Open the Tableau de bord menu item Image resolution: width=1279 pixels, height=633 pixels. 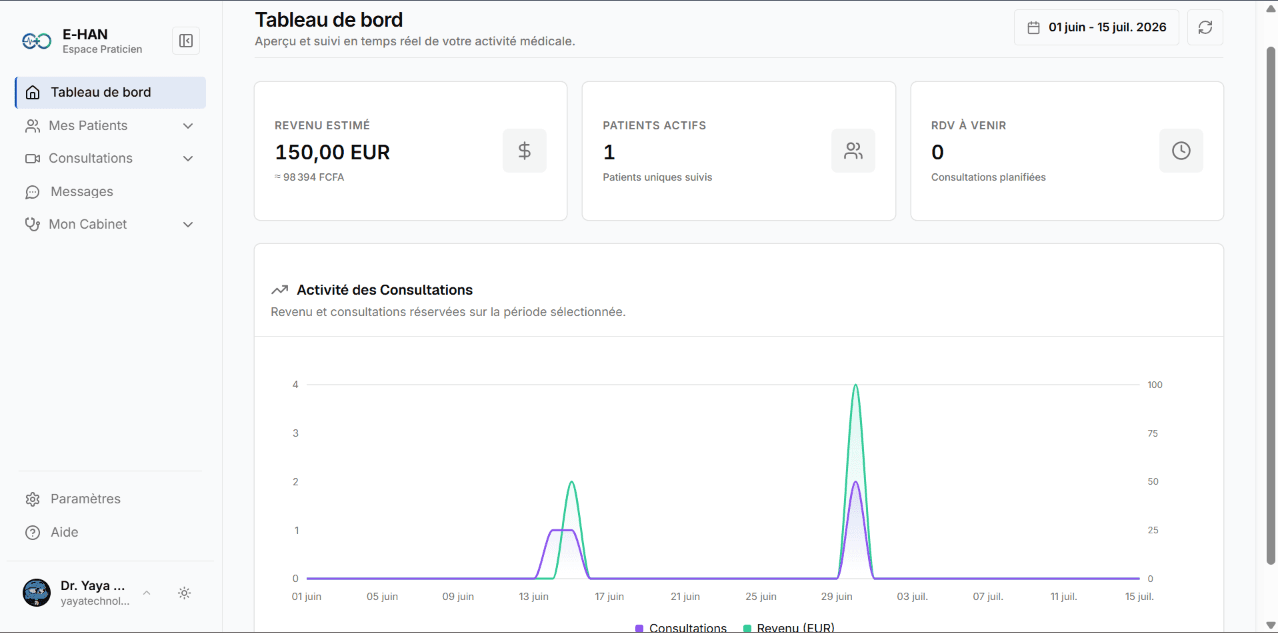(111, 92)
